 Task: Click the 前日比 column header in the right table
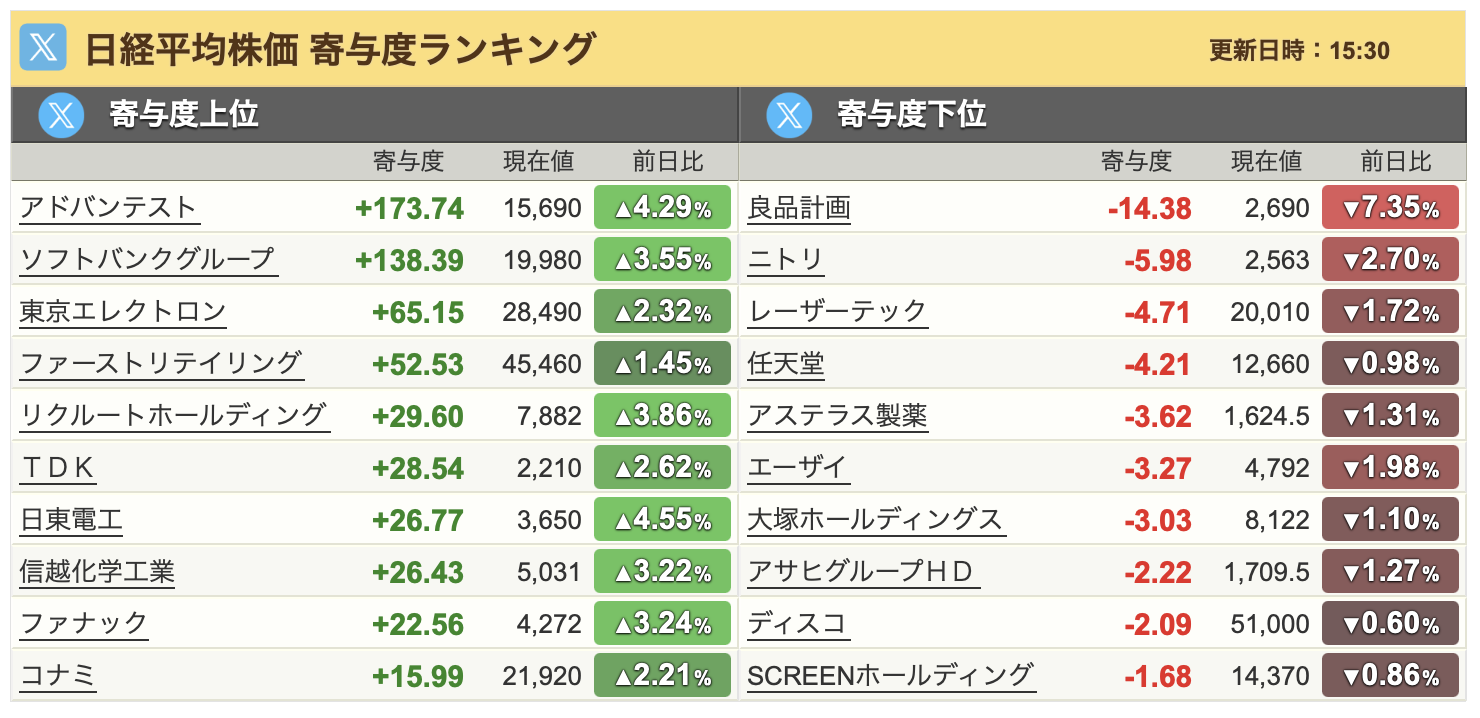point(1396,161)
